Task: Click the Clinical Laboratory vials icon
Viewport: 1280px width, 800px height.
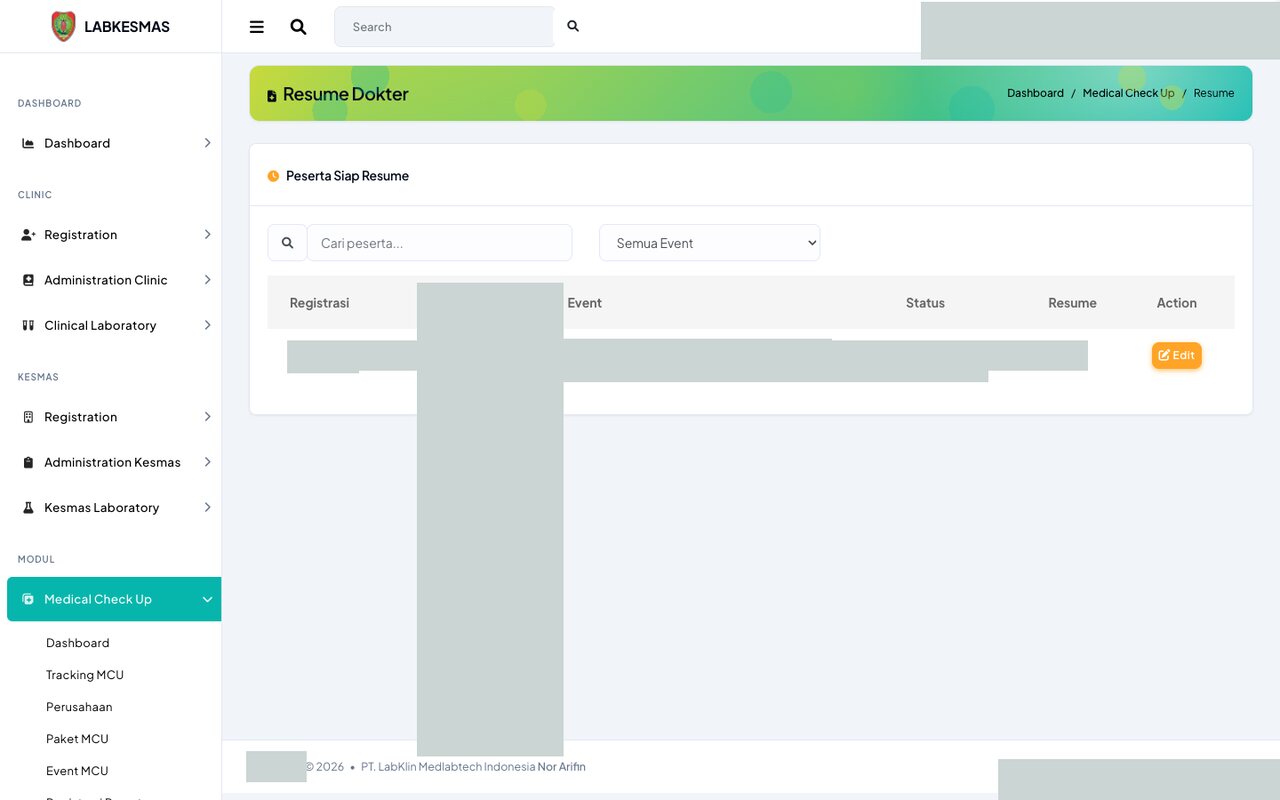Action: [x=28, y=325]
